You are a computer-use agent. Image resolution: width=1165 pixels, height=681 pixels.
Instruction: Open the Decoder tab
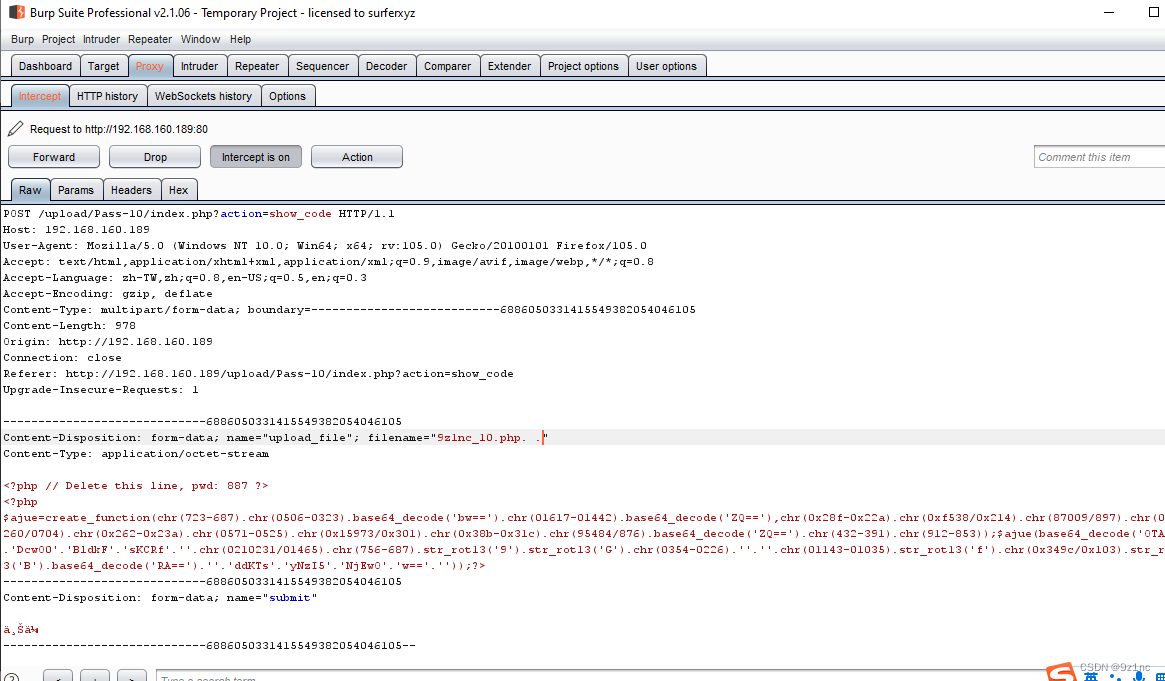386,66
